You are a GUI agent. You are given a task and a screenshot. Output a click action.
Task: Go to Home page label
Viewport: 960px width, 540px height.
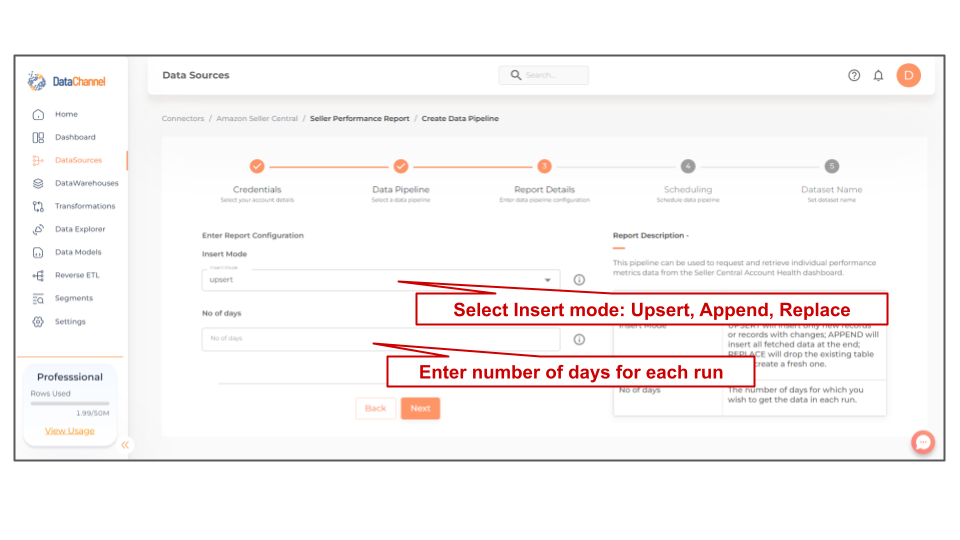tap(66, 114)
